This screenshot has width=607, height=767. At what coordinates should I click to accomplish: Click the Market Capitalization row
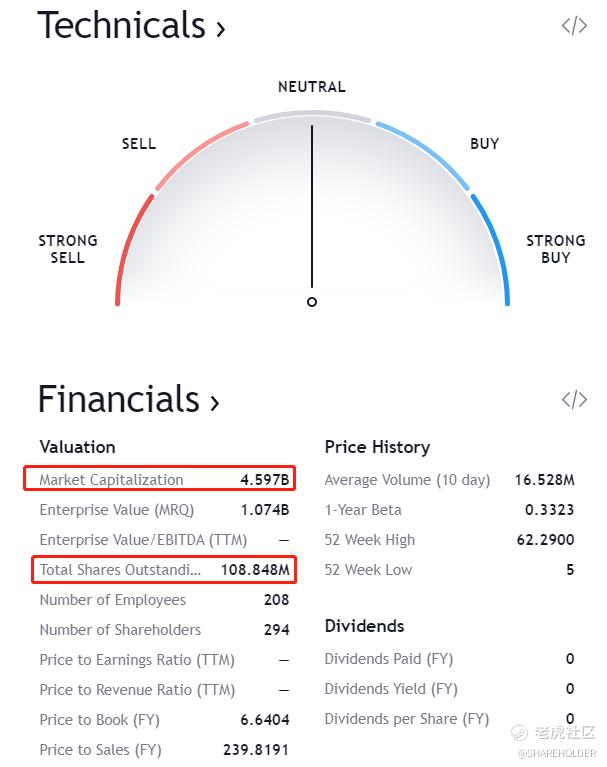159,478
